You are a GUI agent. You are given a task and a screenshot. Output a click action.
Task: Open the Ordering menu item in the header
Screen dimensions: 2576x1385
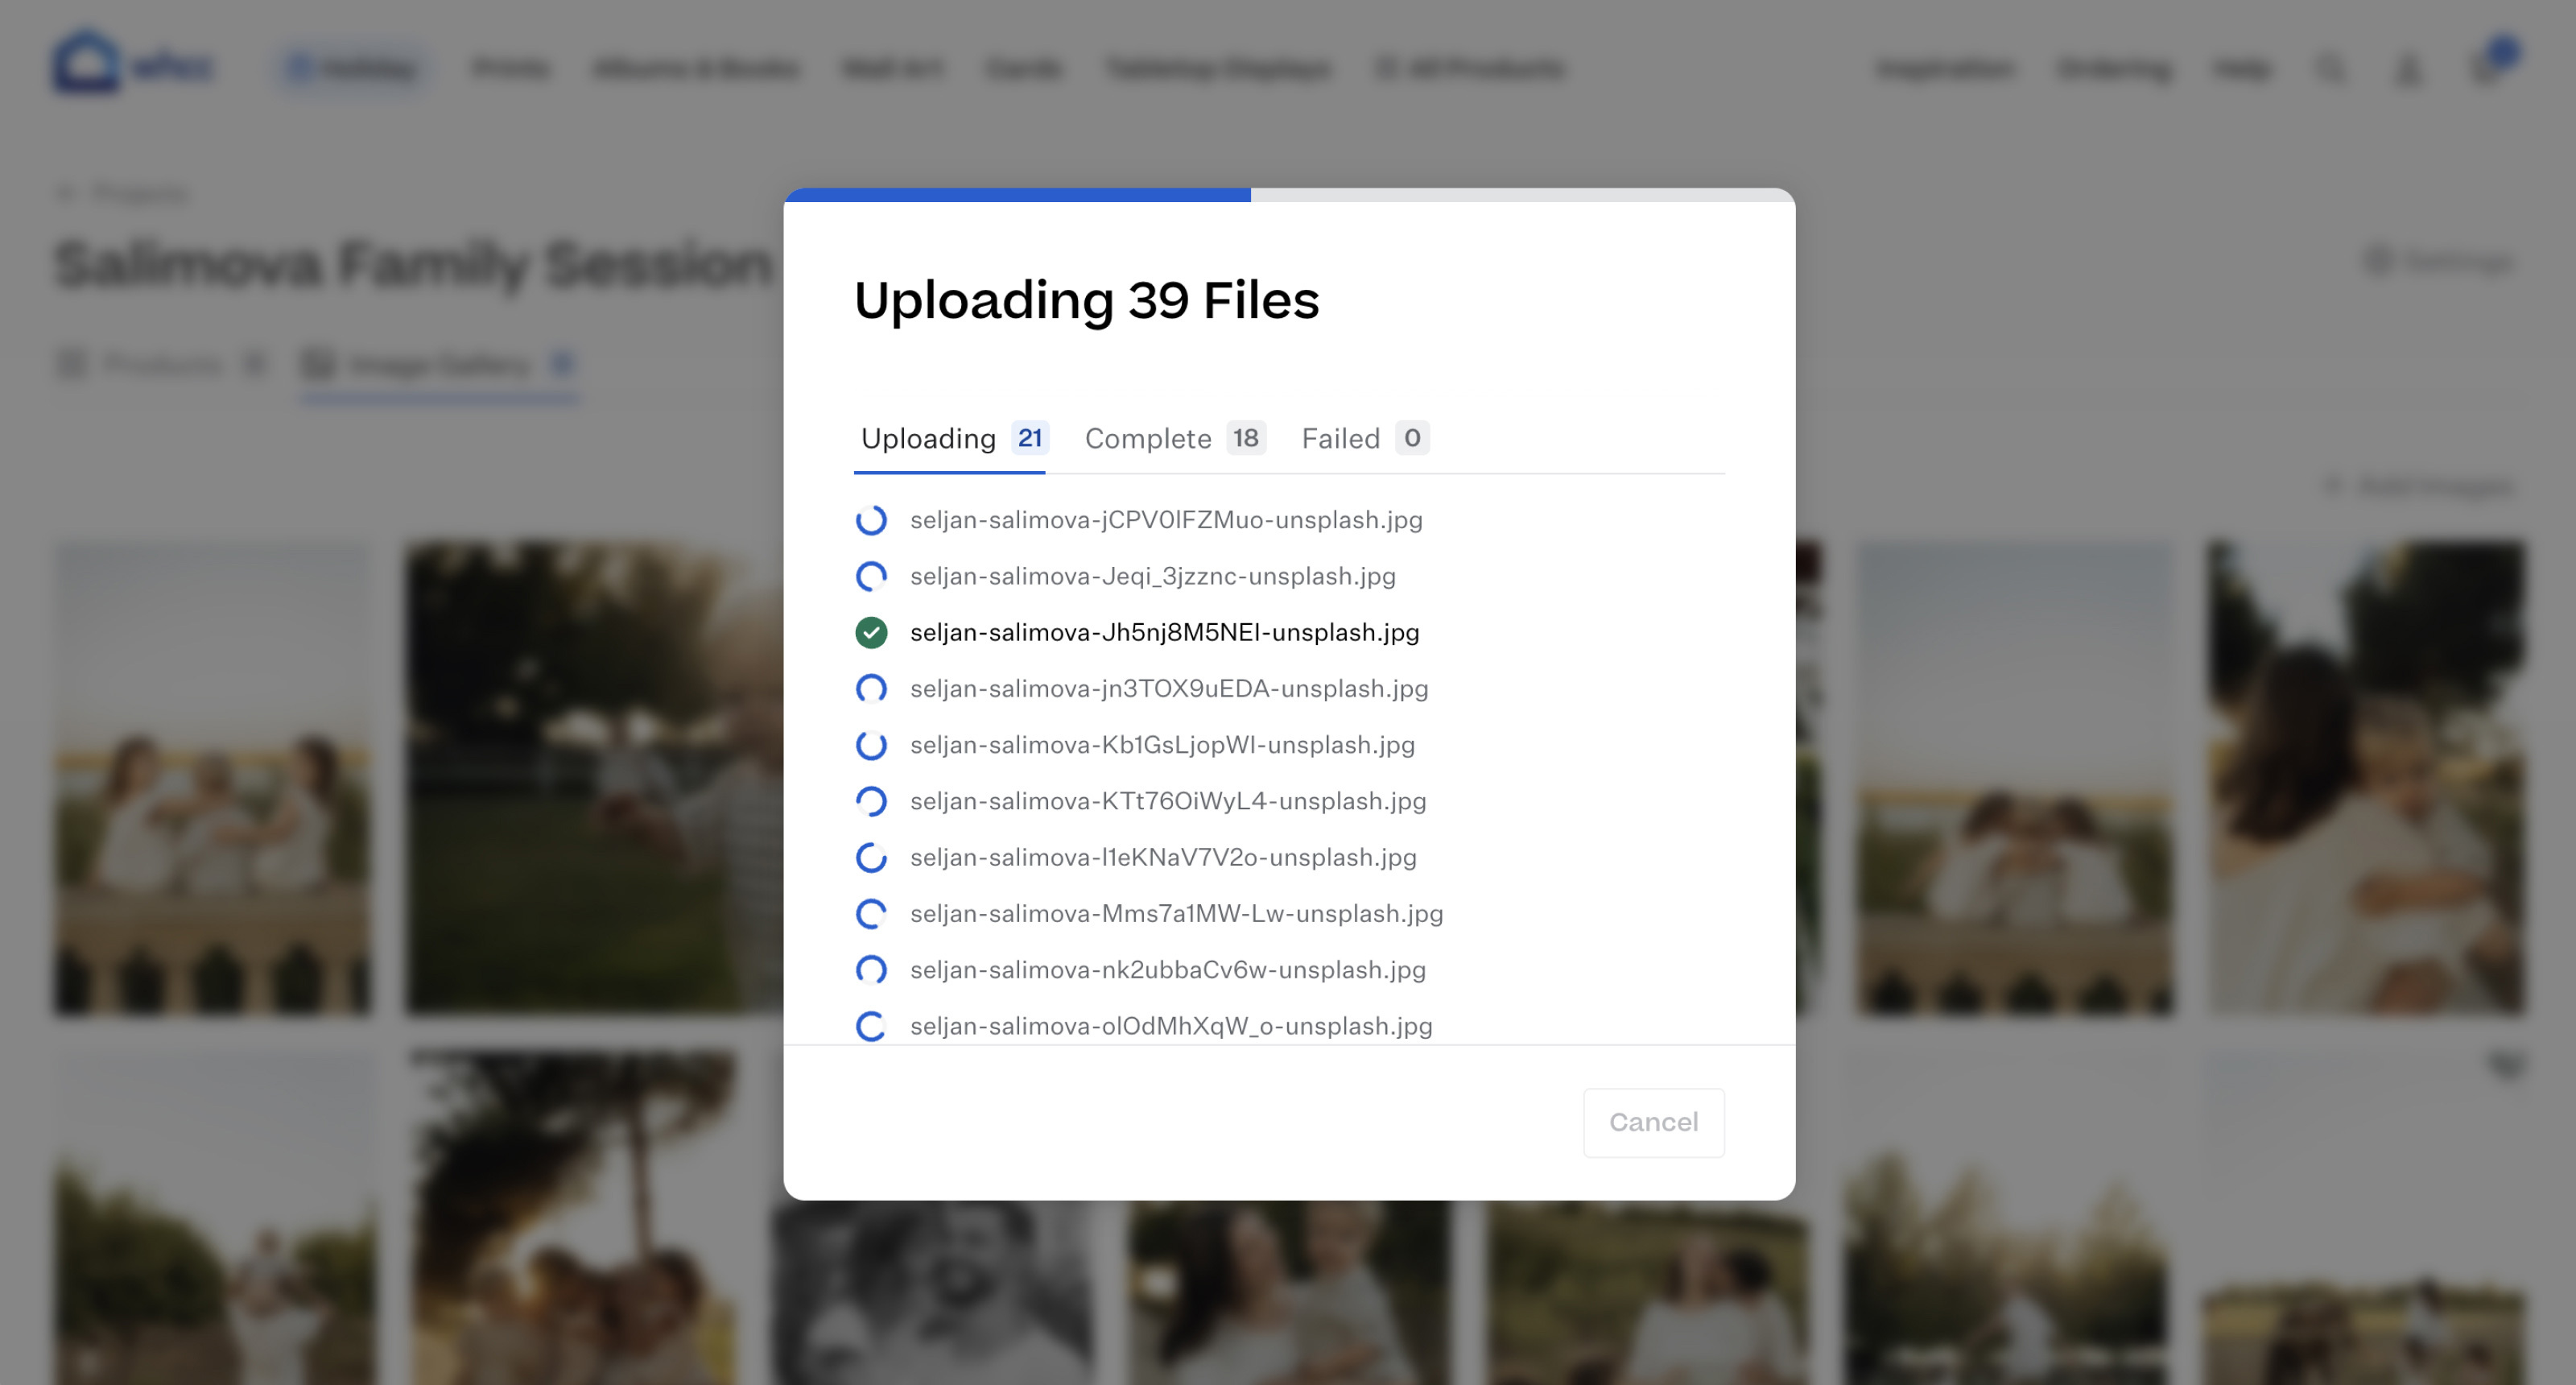tap(2114, 68)
